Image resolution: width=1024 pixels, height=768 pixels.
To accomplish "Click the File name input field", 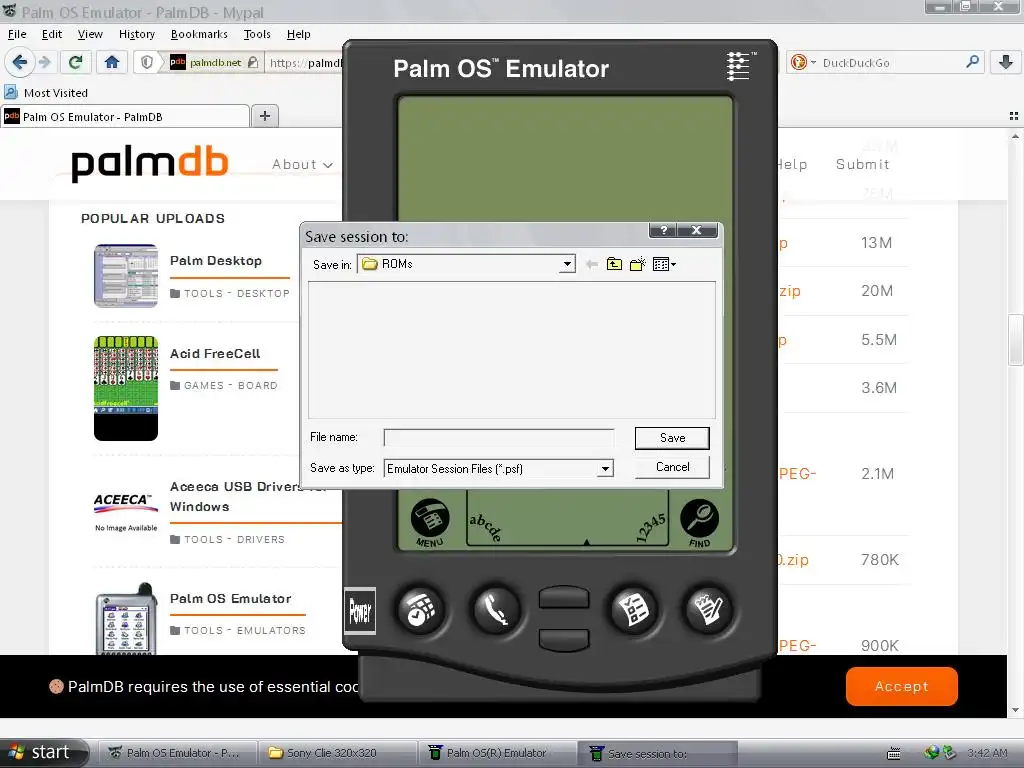I will [x=498, y=438].
